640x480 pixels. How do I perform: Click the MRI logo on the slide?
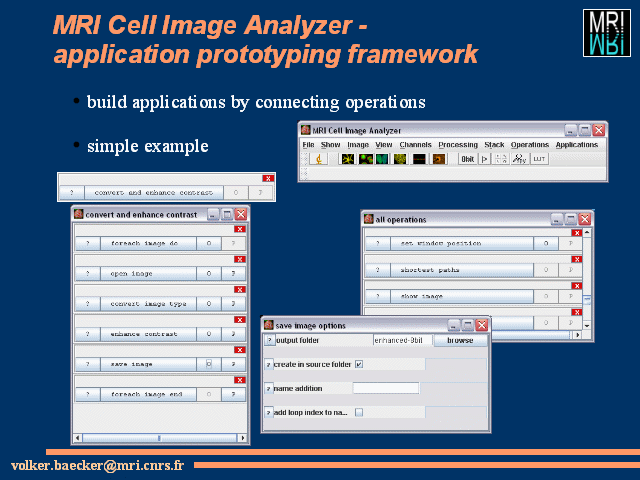607,33
